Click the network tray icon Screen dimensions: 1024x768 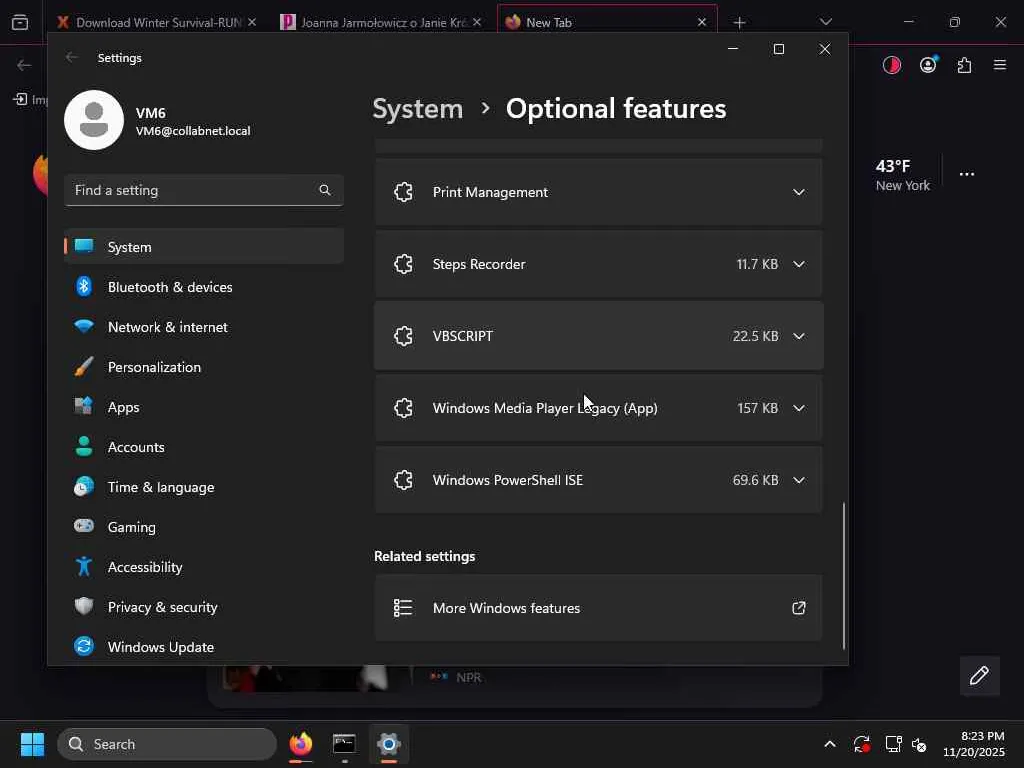[x=893, y=744]
